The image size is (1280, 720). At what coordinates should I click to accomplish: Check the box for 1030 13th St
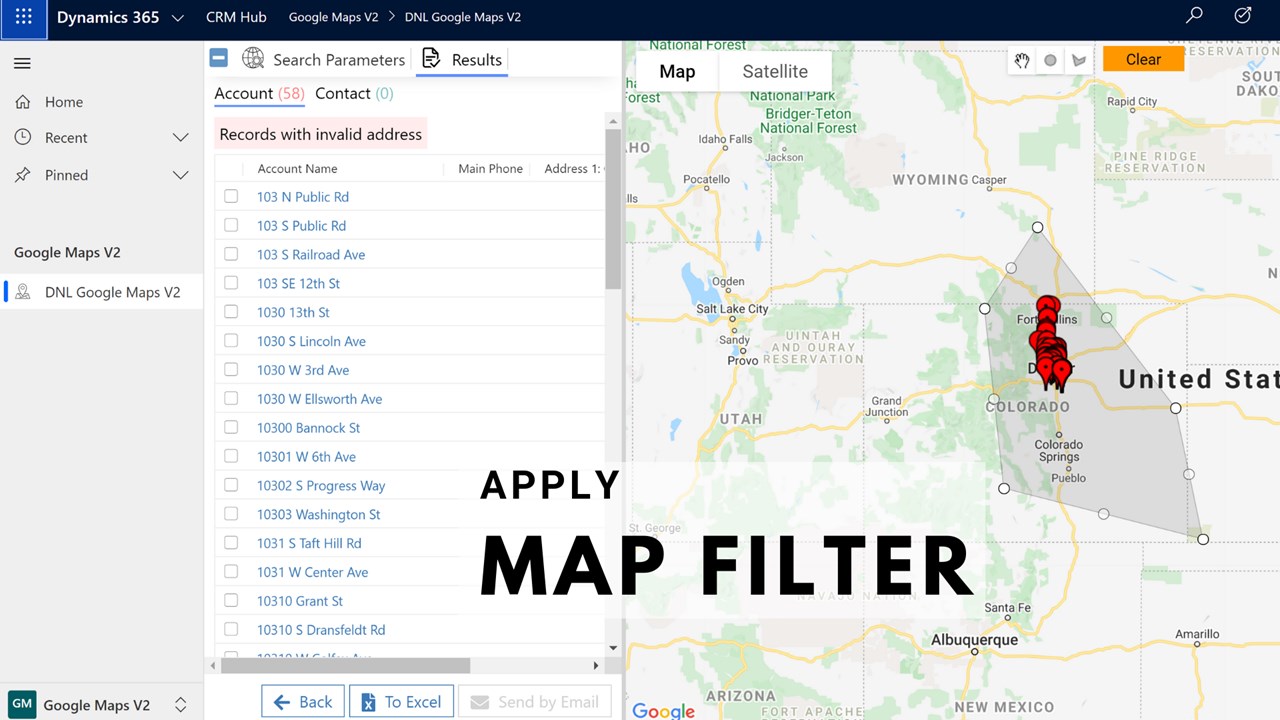pos(231,312)
